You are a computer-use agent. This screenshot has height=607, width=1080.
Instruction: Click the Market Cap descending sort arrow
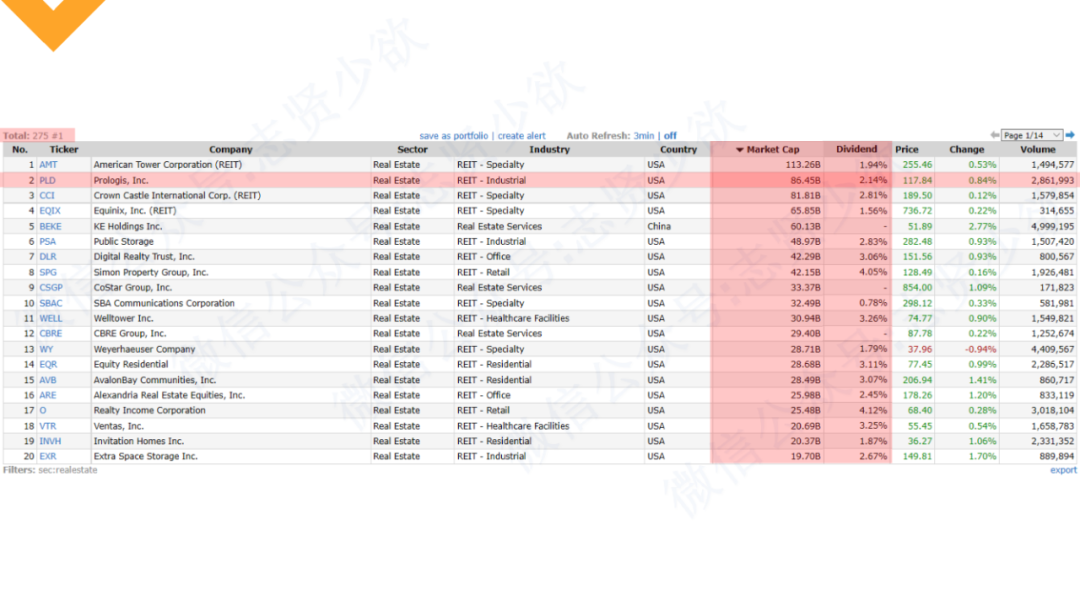(x=740, y=150)
